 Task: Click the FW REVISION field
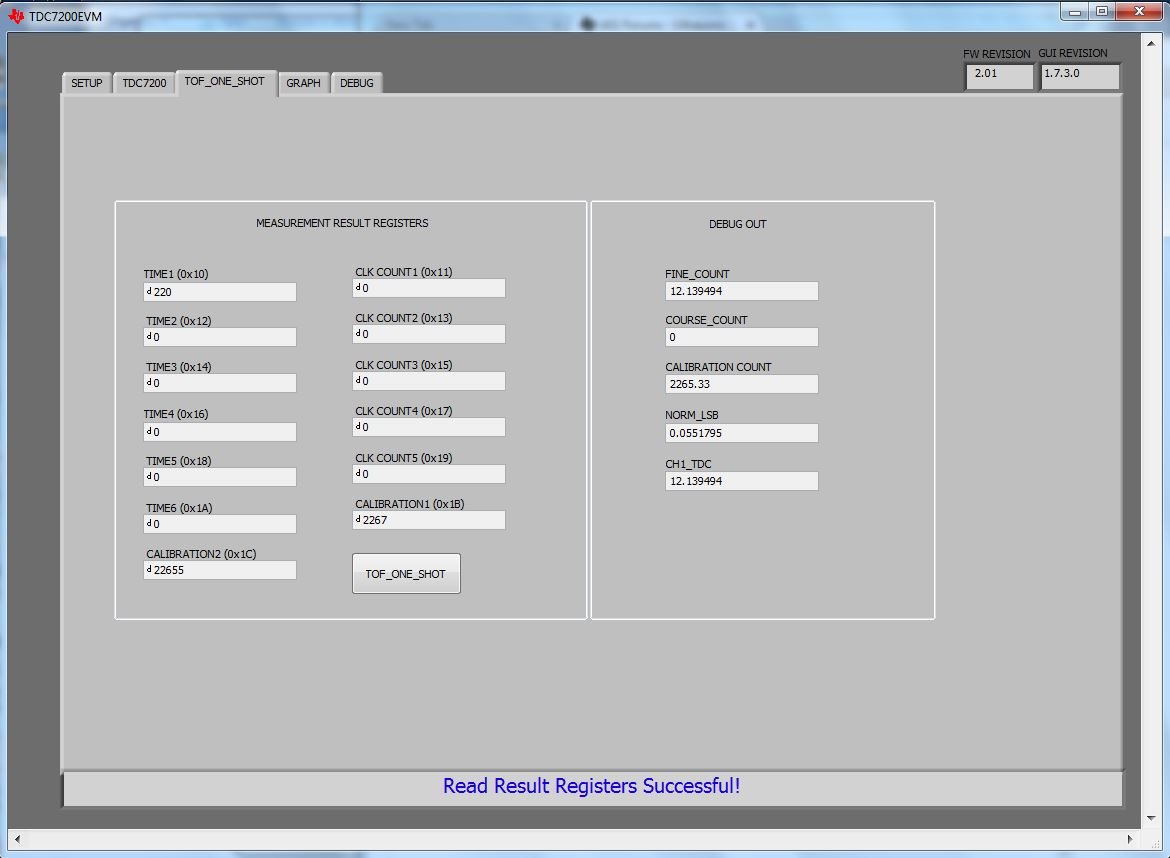tap(999, 76)
